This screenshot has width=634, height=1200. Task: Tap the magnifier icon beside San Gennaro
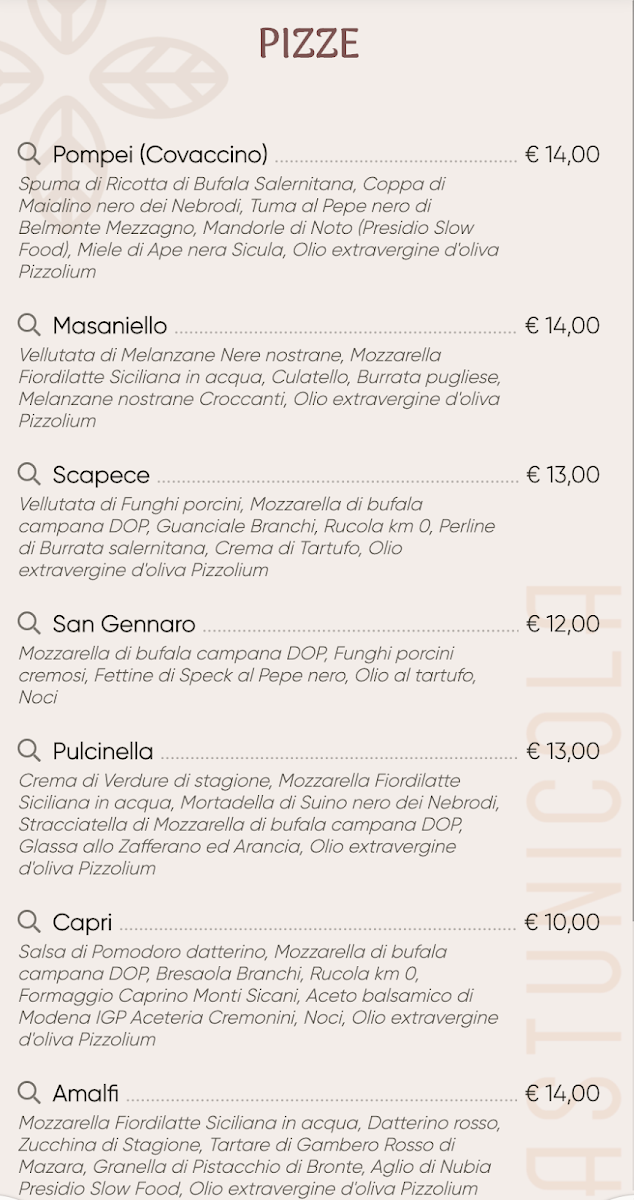tap(30, 623)
